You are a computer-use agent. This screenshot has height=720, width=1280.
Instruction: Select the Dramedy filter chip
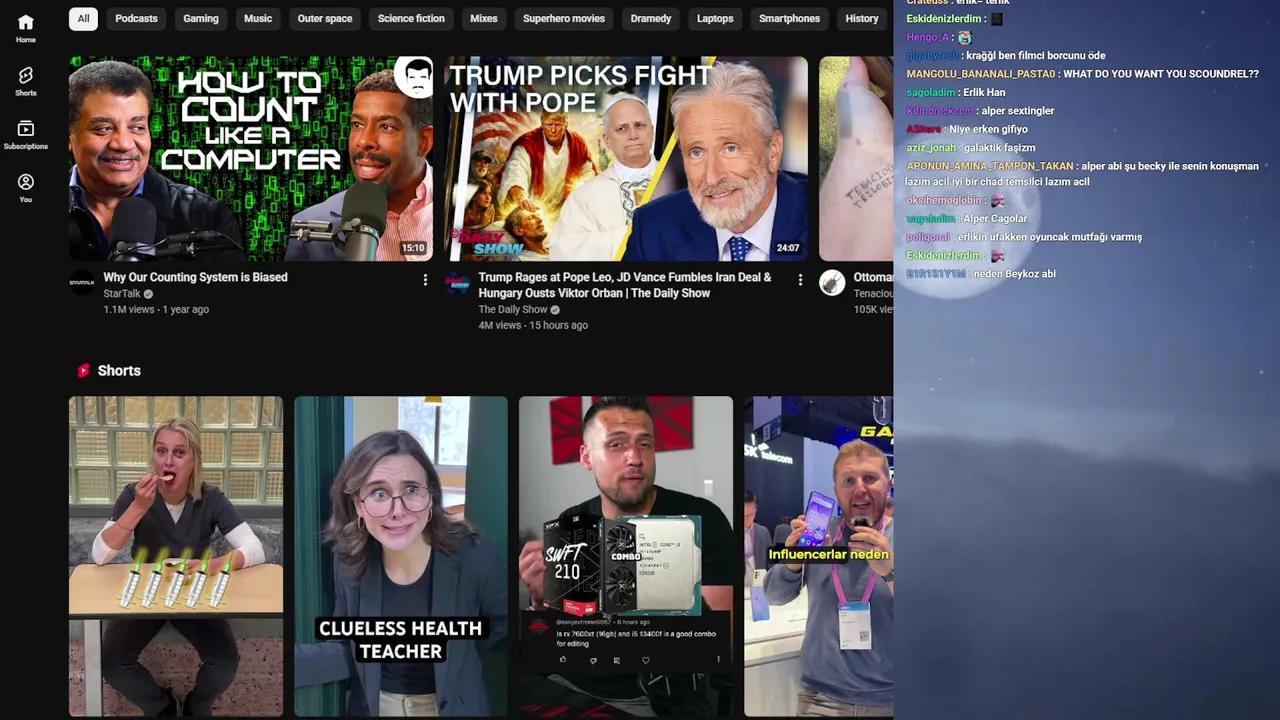tap(651, 18)
